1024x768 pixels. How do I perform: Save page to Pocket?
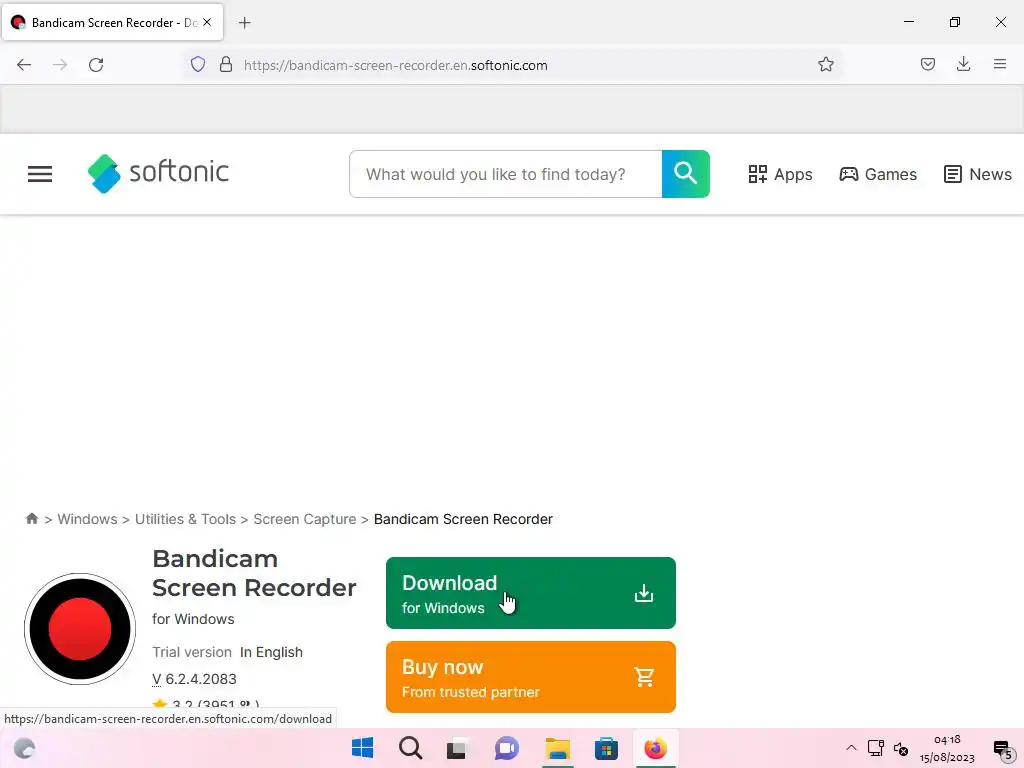[x=927, y=64]
